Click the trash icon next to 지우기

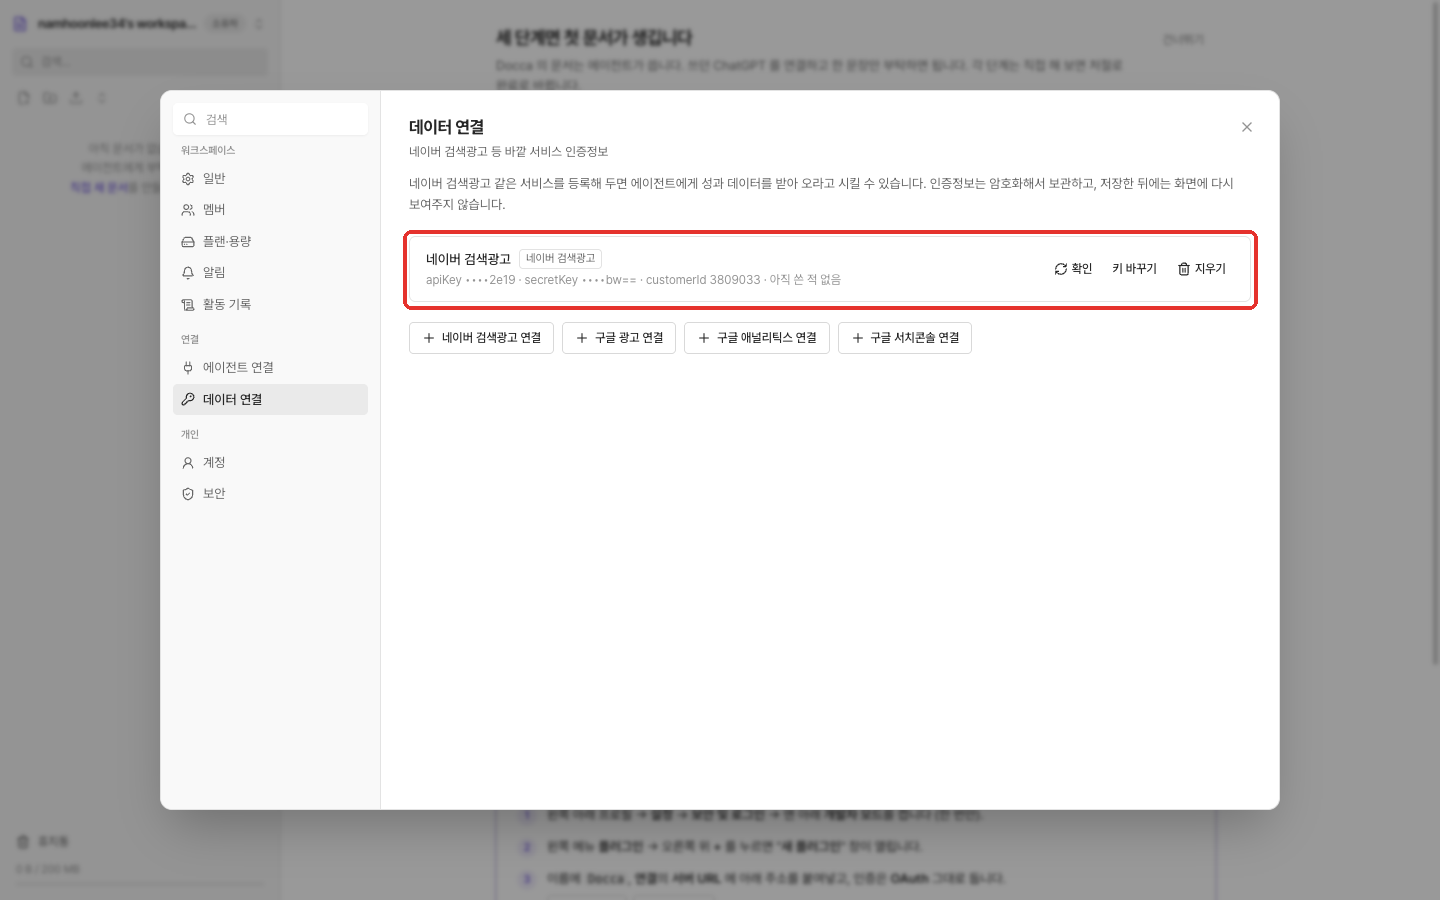1184,269
